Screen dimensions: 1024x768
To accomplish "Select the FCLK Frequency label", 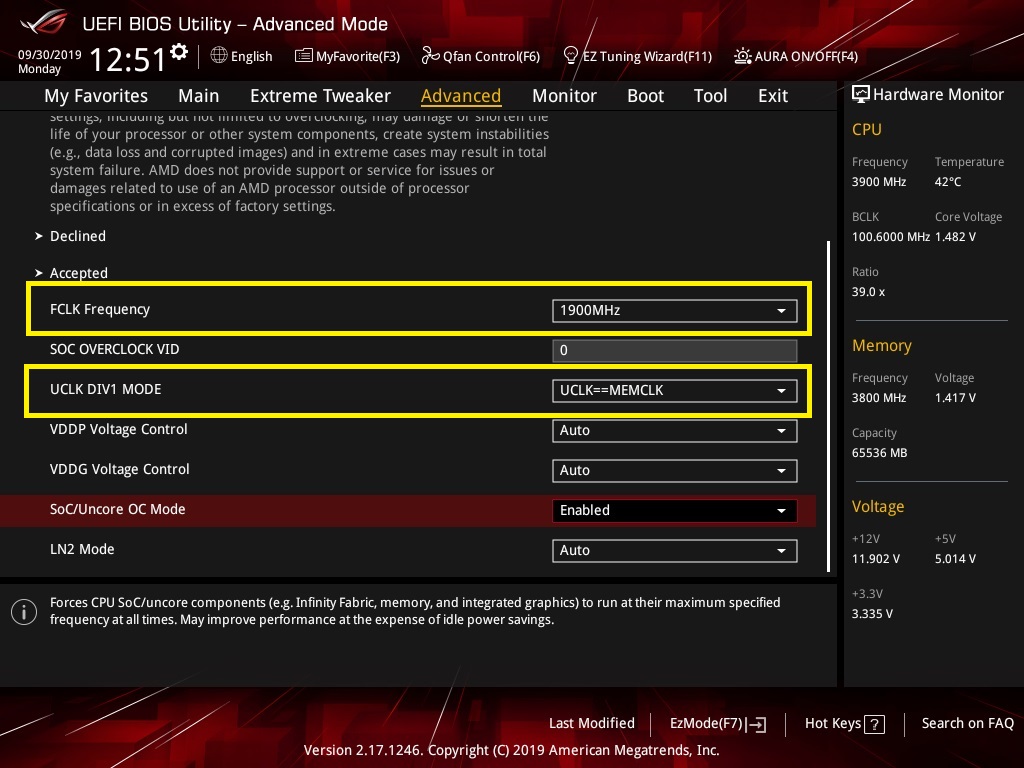I will (x=100, y=310).
